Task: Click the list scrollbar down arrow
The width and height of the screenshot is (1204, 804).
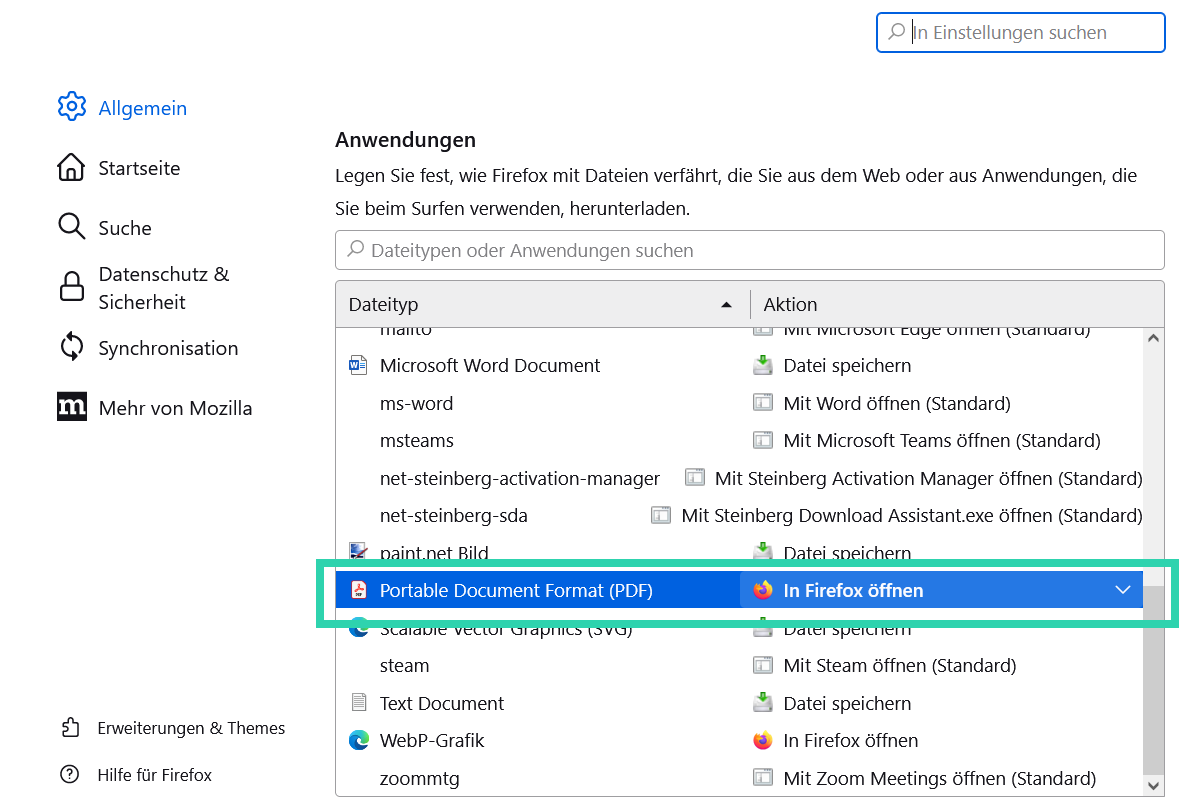Action: click(1153, 786)
